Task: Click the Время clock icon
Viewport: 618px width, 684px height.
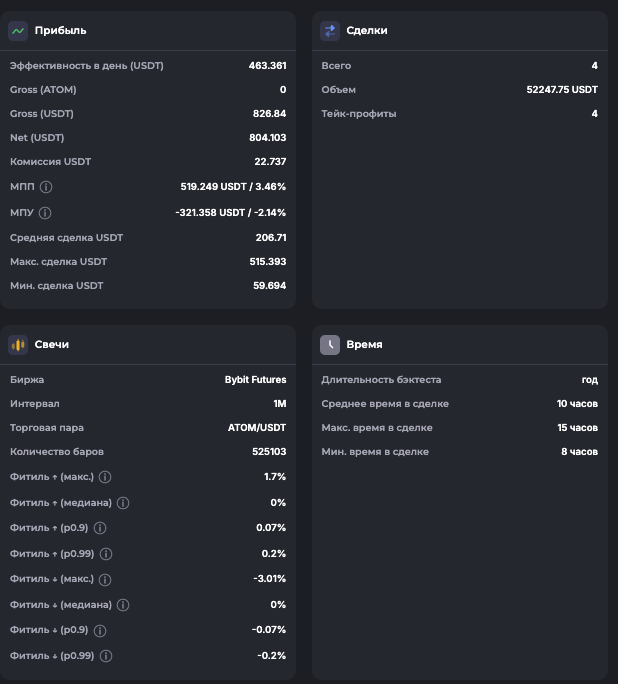Action: (330, 345)
